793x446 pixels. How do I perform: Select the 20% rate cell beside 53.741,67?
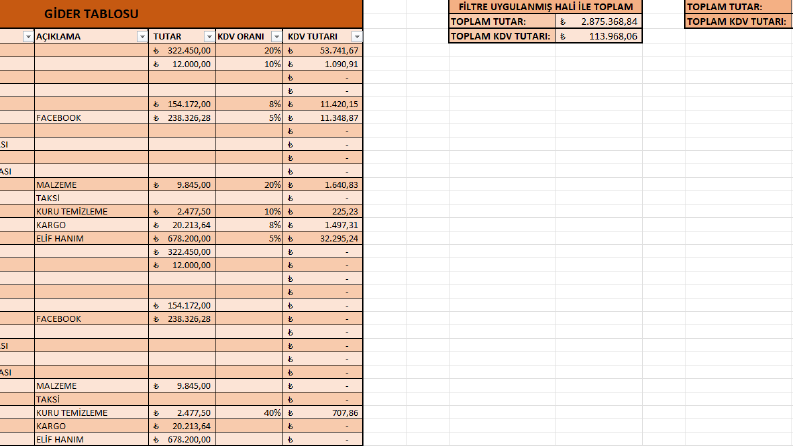tap(249, 51)
